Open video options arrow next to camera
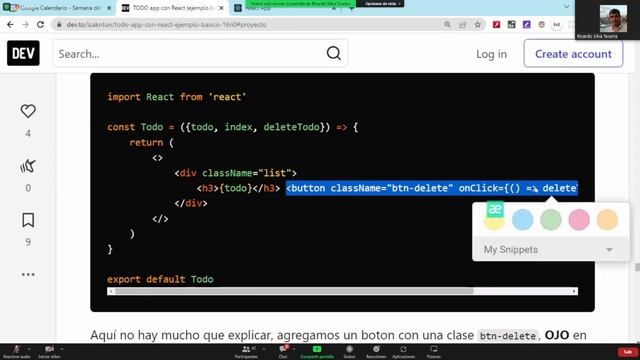The width and height of the screenshot is (640, 360). click(x=62, y=349)
